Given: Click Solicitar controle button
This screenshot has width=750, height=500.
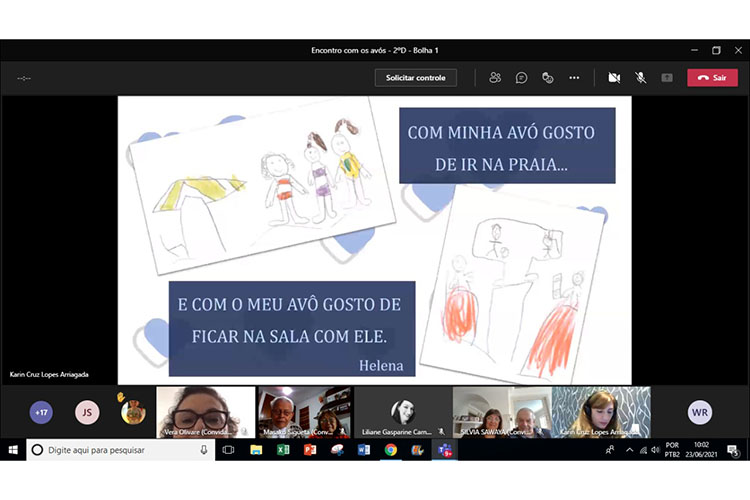Looking at the screenshot, I should click(416, 78).
